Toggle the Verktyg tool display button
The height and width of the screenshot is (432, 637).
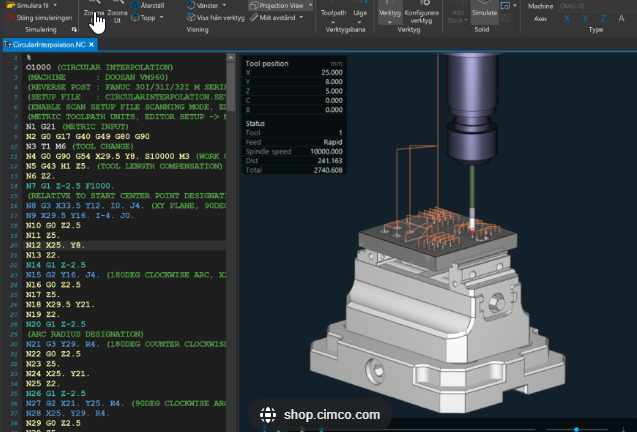point(390,12)
